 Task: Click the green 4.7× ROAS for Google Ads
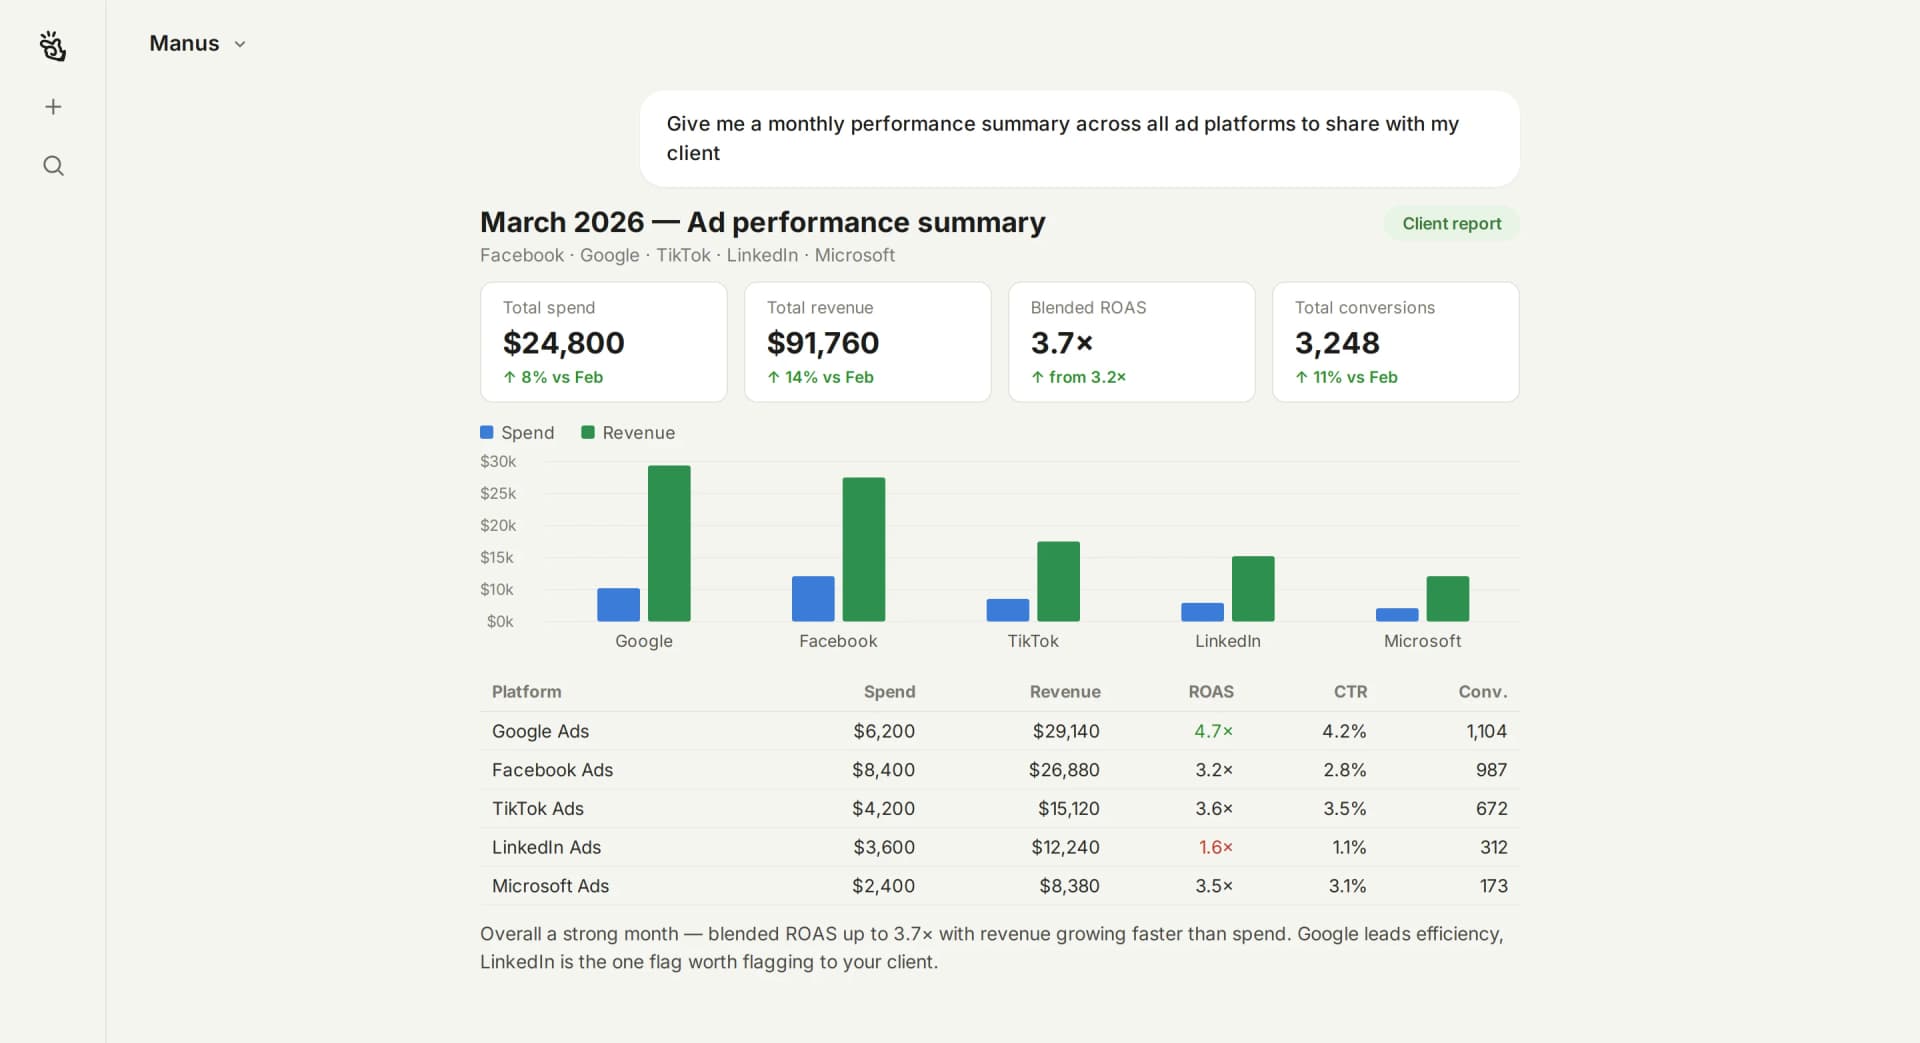tap(1214, 731)
